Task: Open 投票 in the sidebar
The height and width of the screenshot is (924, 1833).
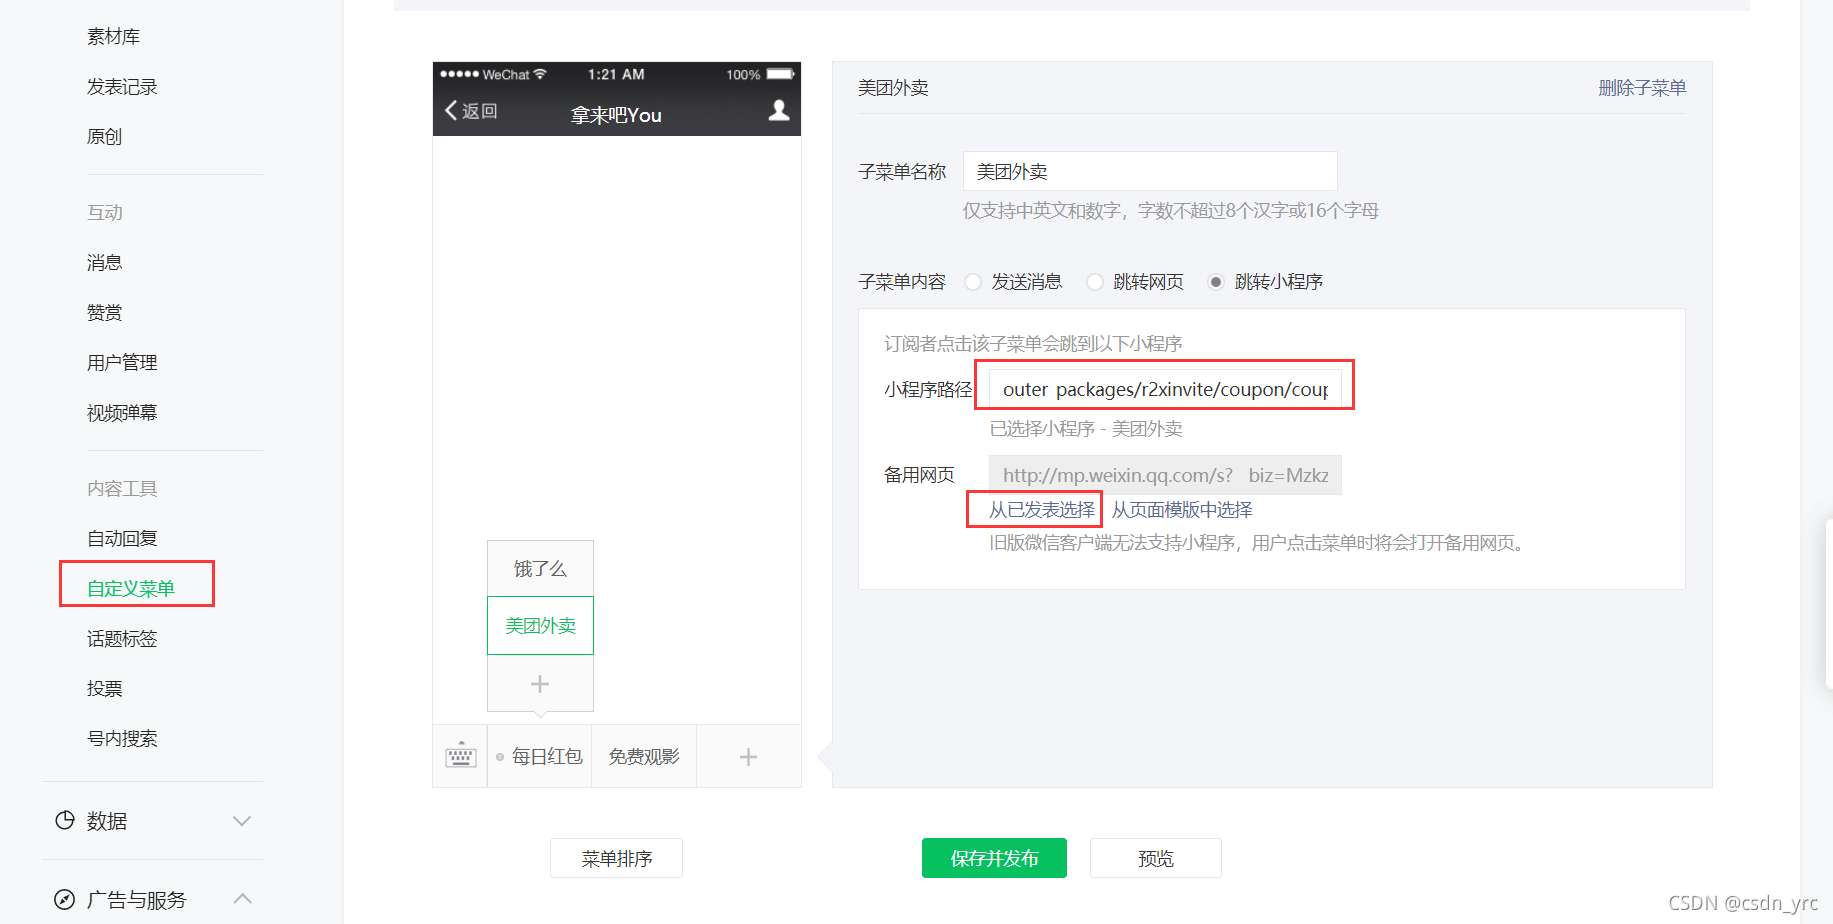Action: (104, 689)
